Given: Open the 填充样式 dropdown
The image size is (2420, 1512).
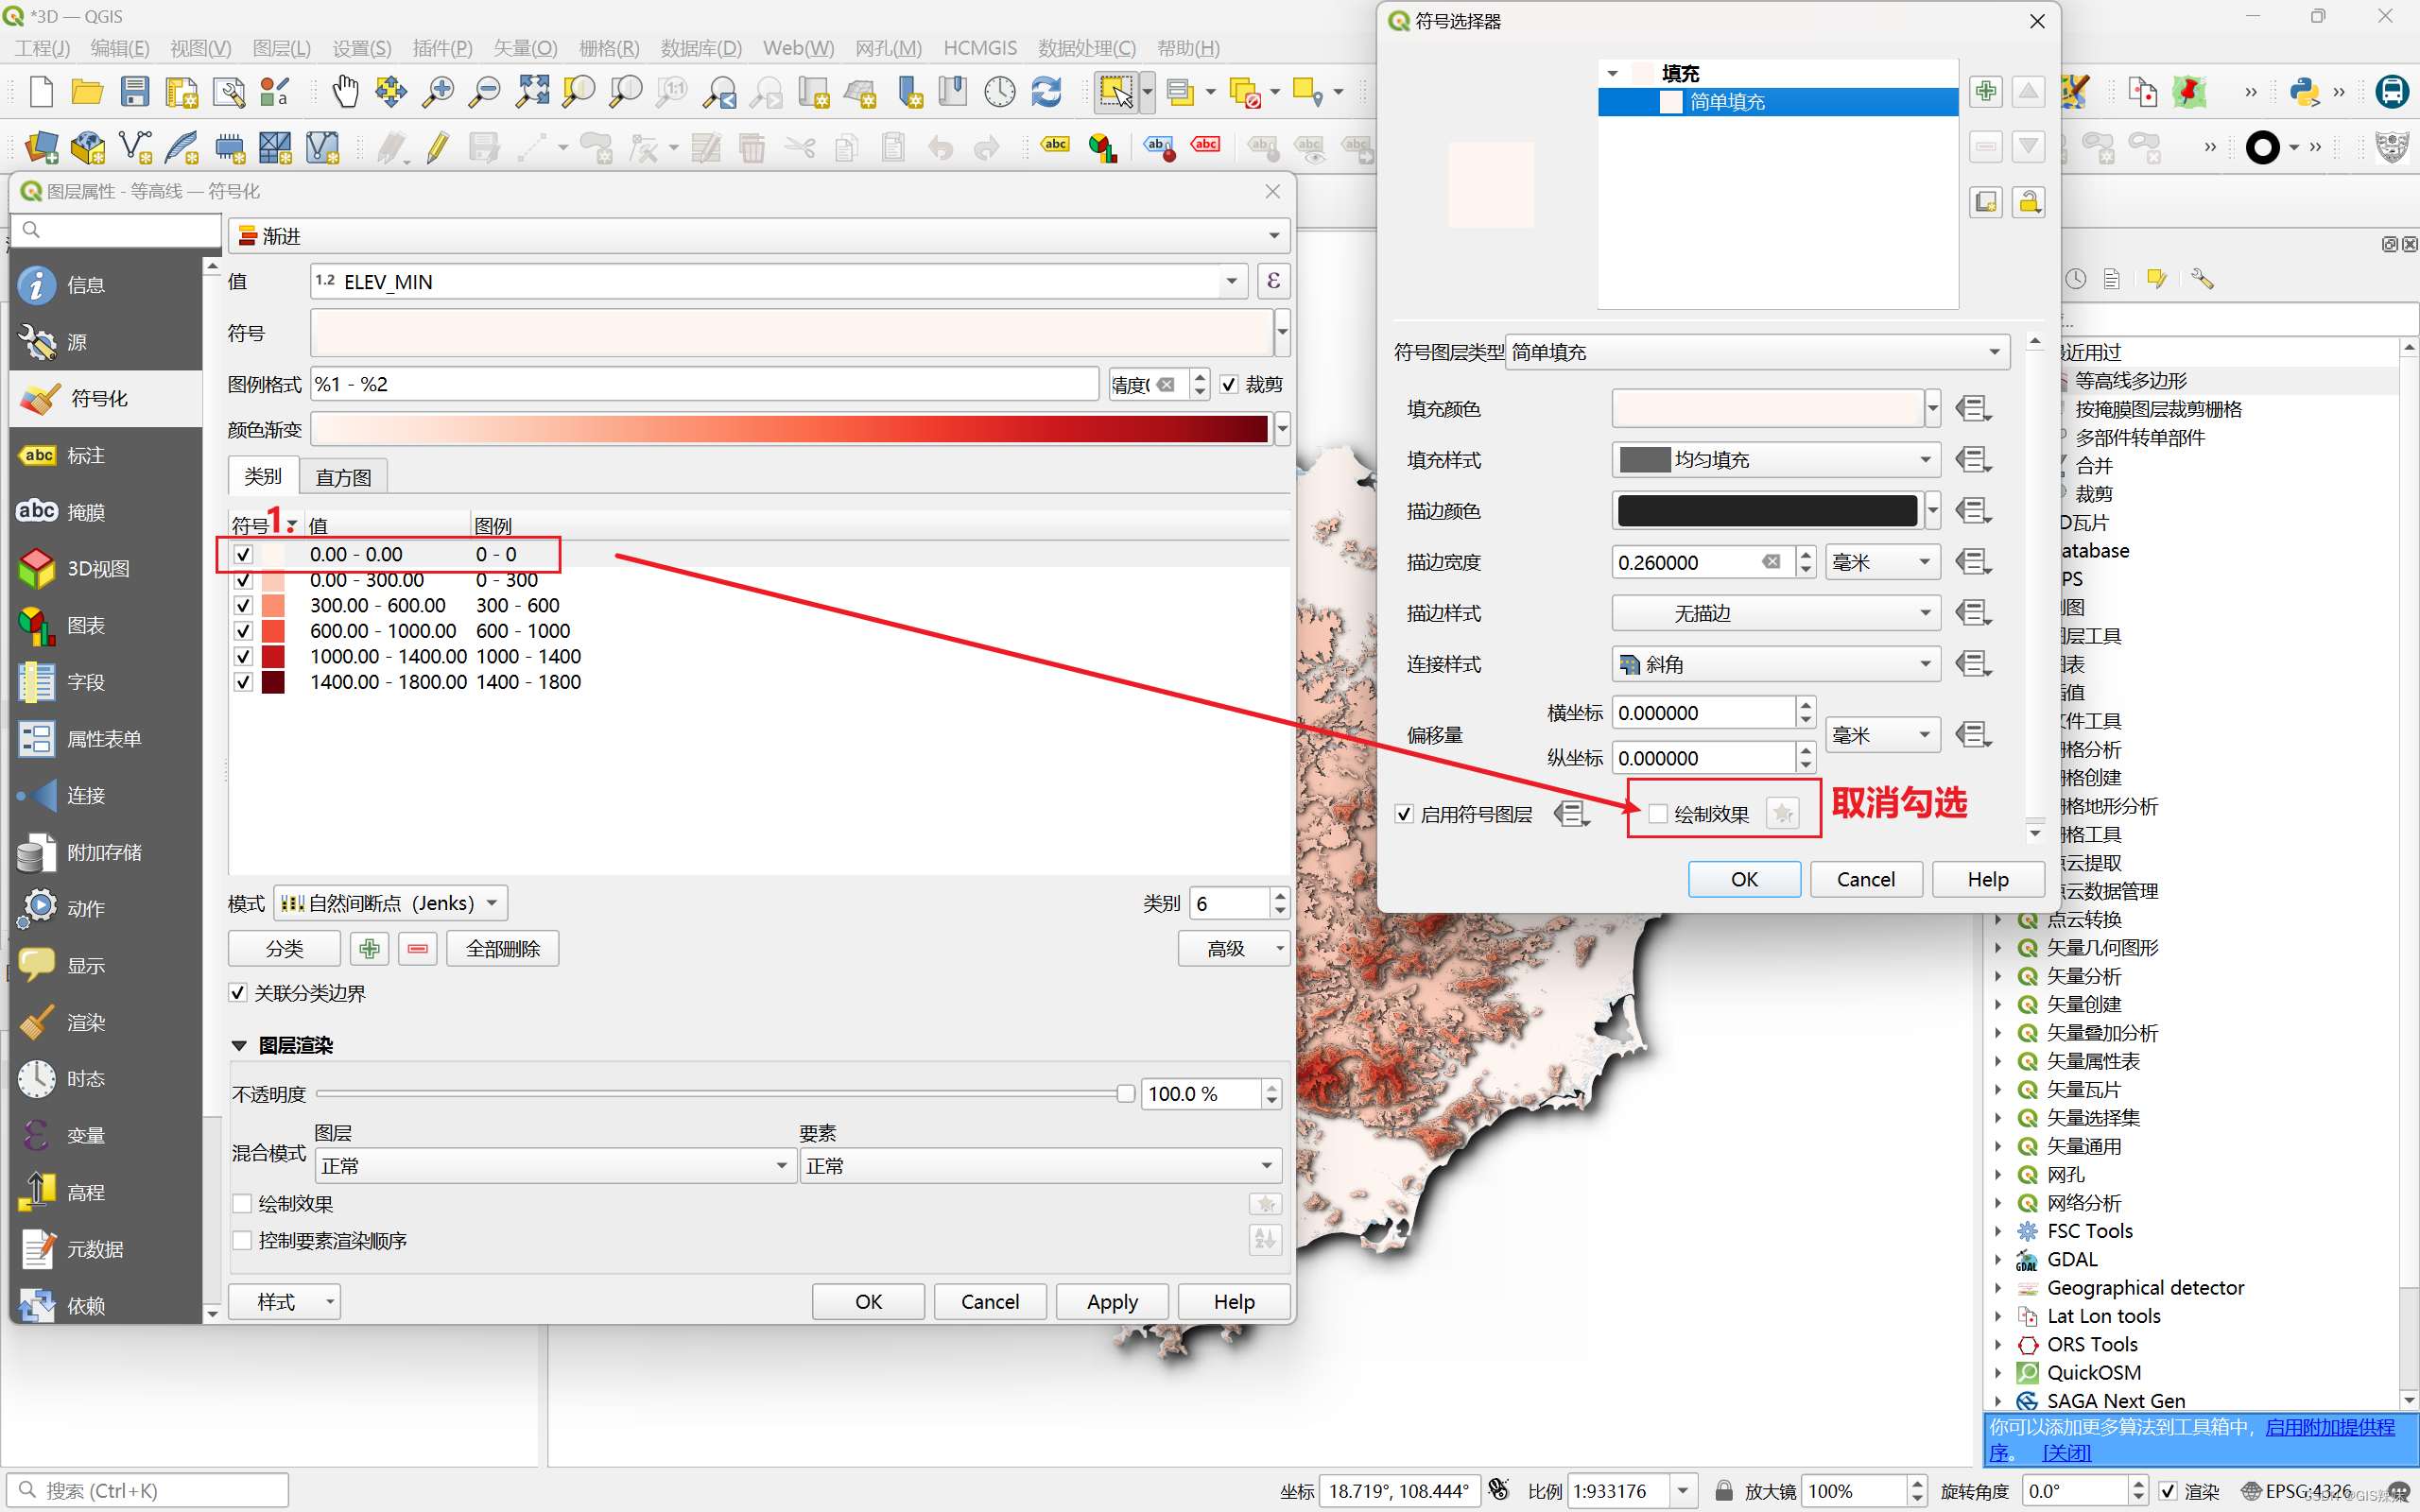Looking at the screenshot, I should (1775, 459).
